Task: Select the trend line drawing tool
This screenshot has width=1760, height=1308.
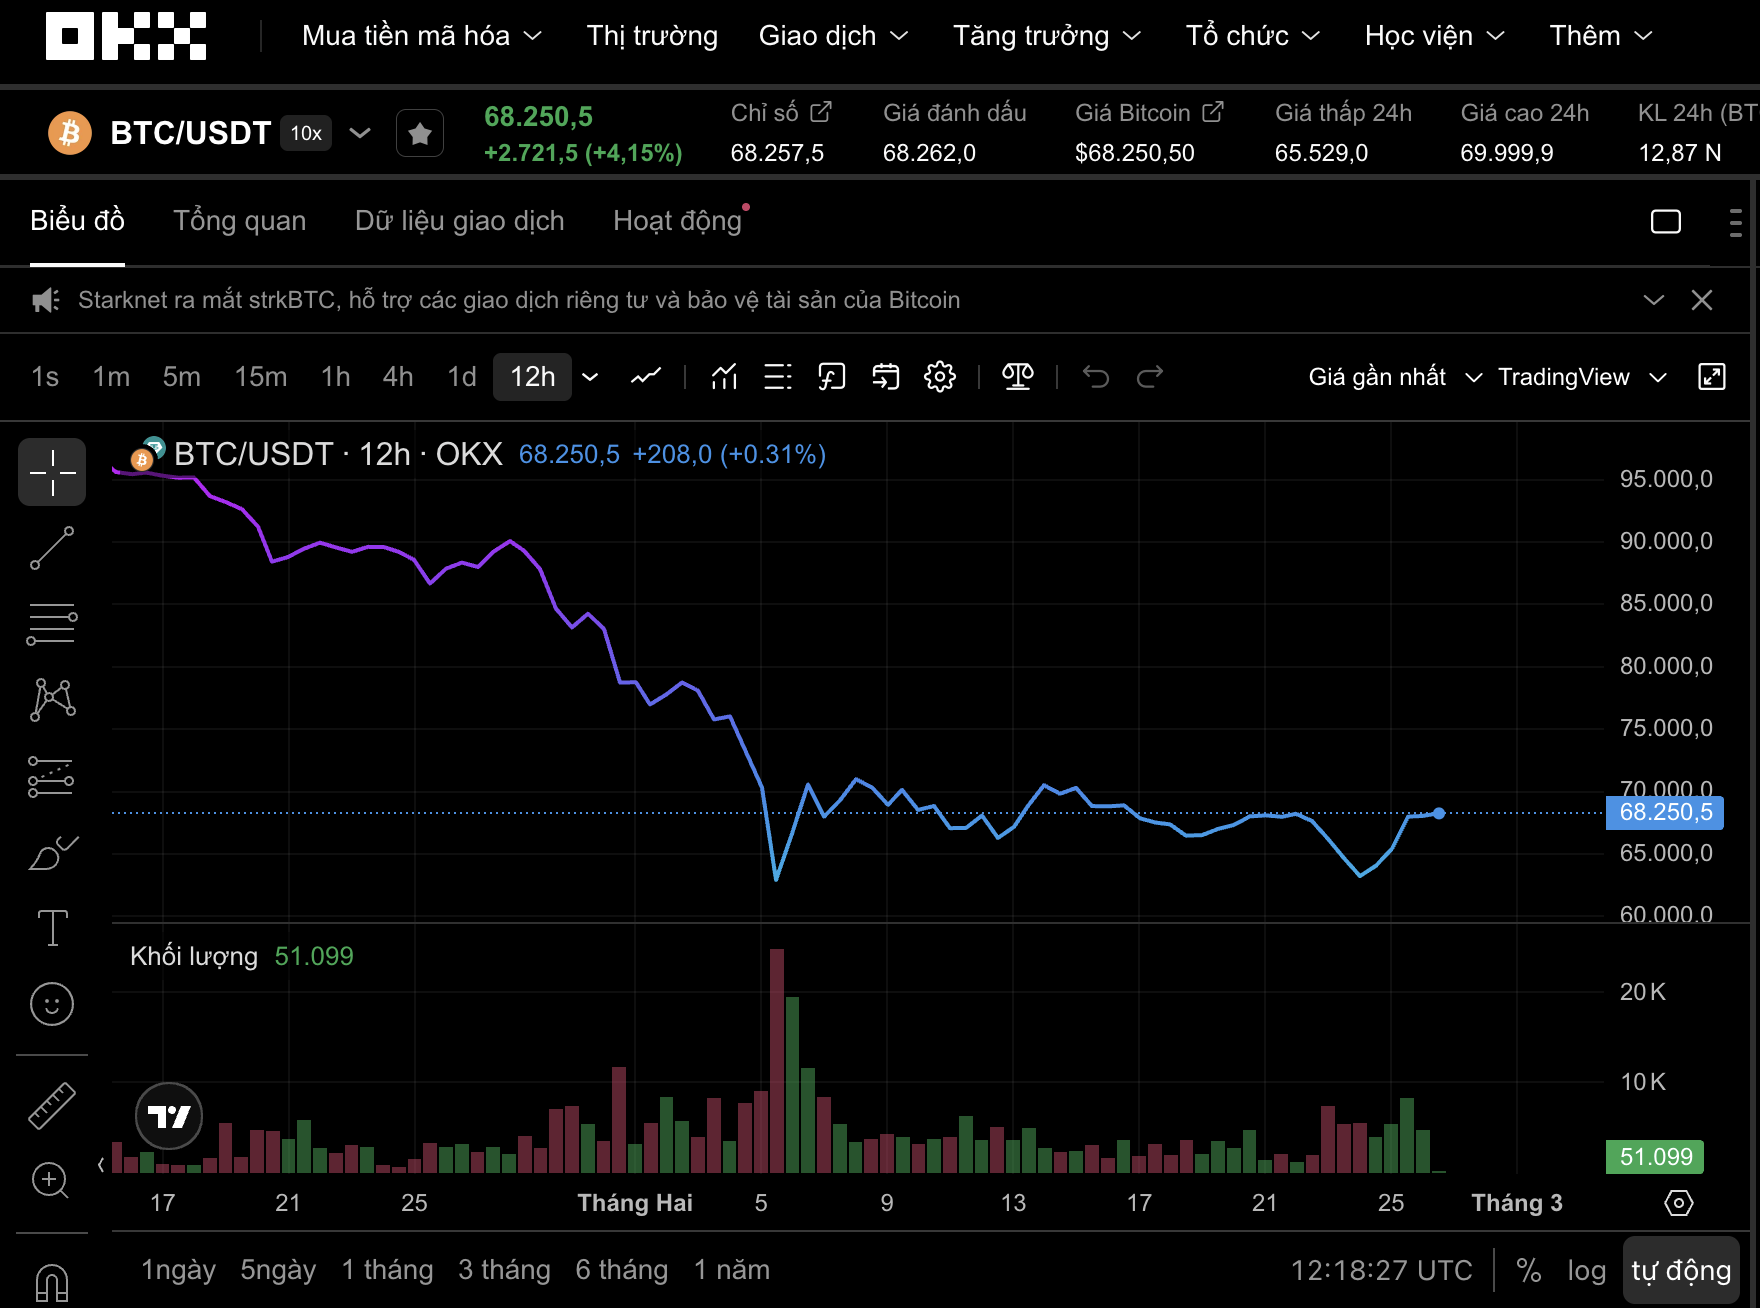Action: click(52, 548)
